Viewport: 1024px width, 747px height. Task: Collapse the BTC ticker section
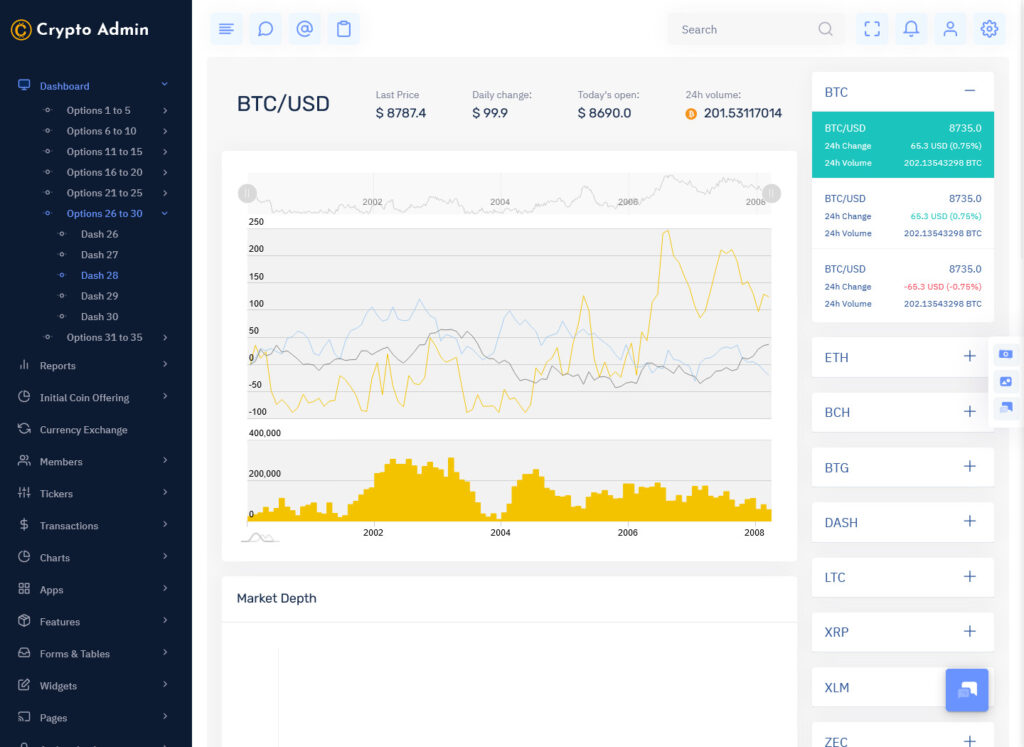tap(969, 90)
